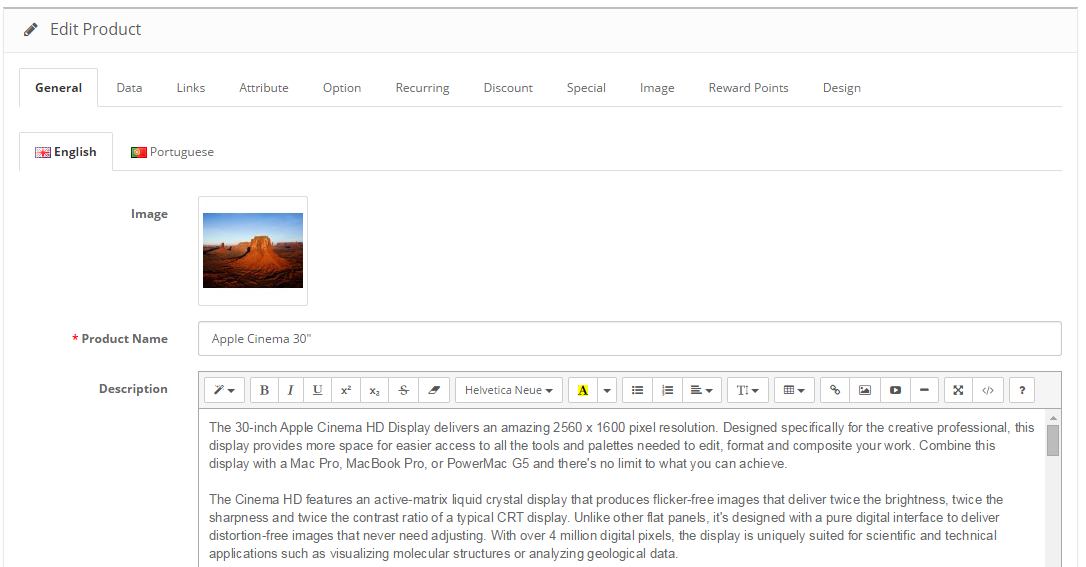Click the scrollbar up arrow in description
Image resolution: width=1086 pixels, height=567 pixels.
1053,418
